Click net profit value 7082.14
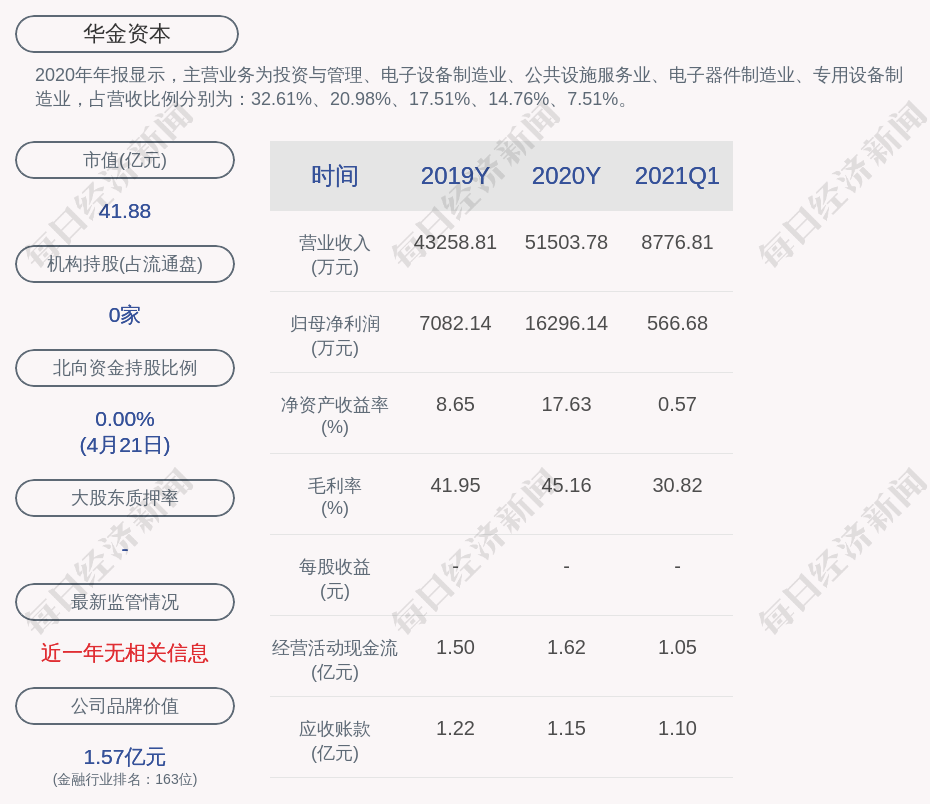Image resolution: width=930 pixels, height=804 pixels. coord(455,324)
